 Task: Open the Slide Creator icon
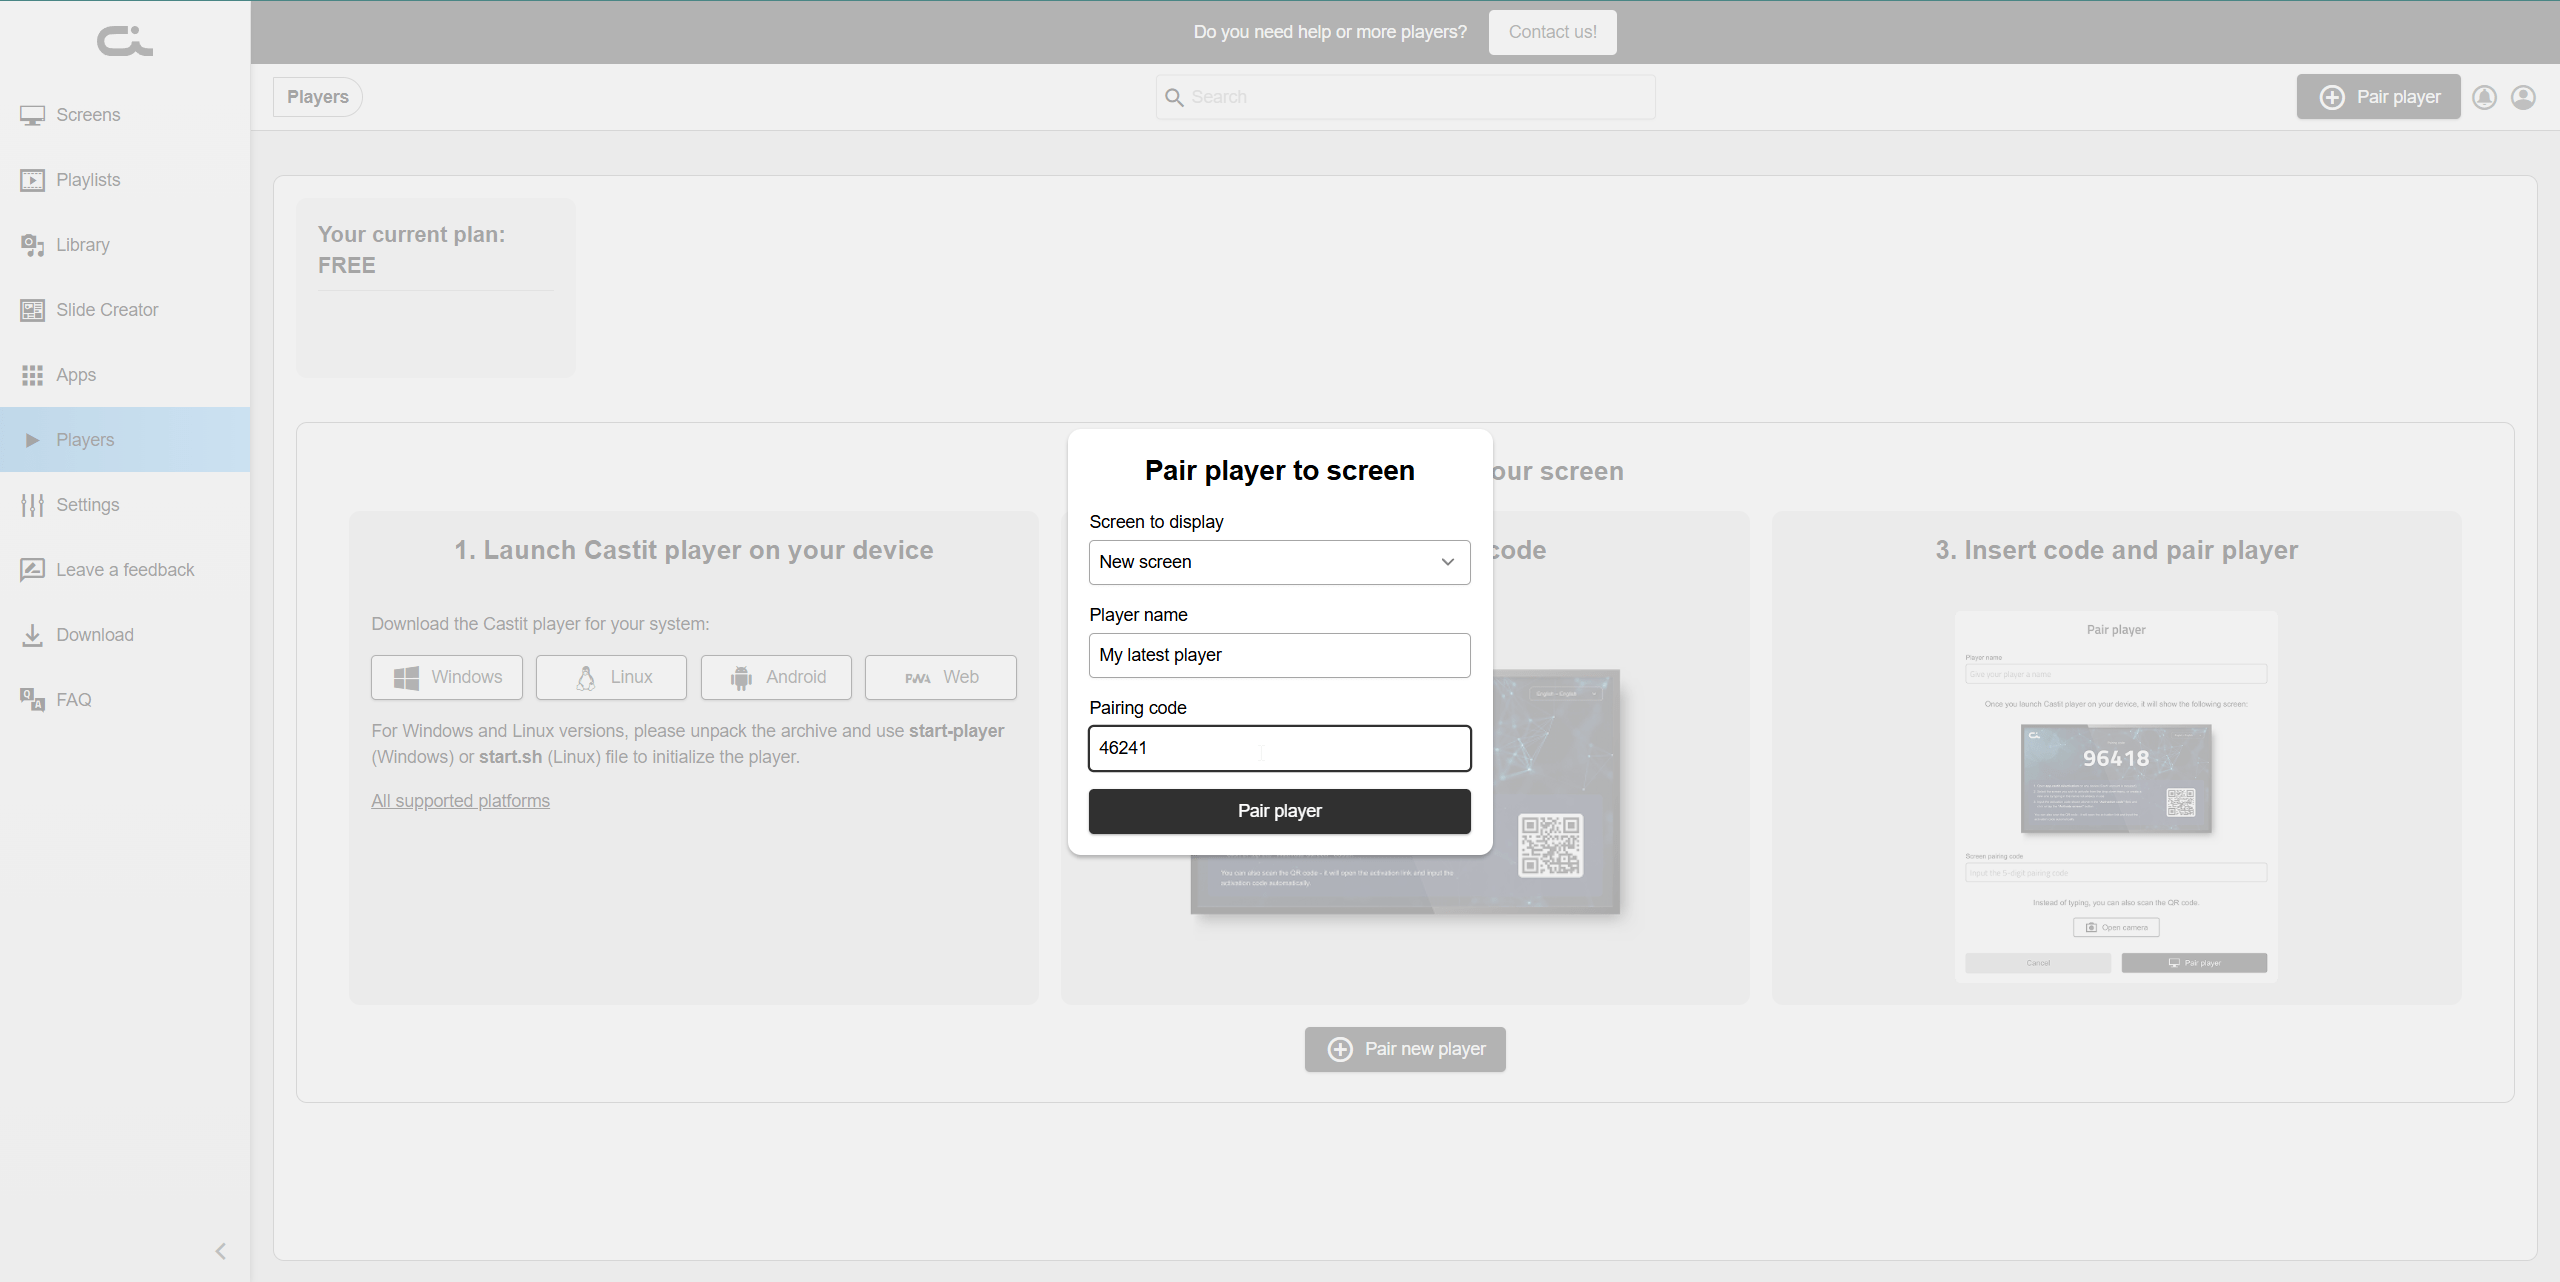pyautogui.click(x=32, y=310)
